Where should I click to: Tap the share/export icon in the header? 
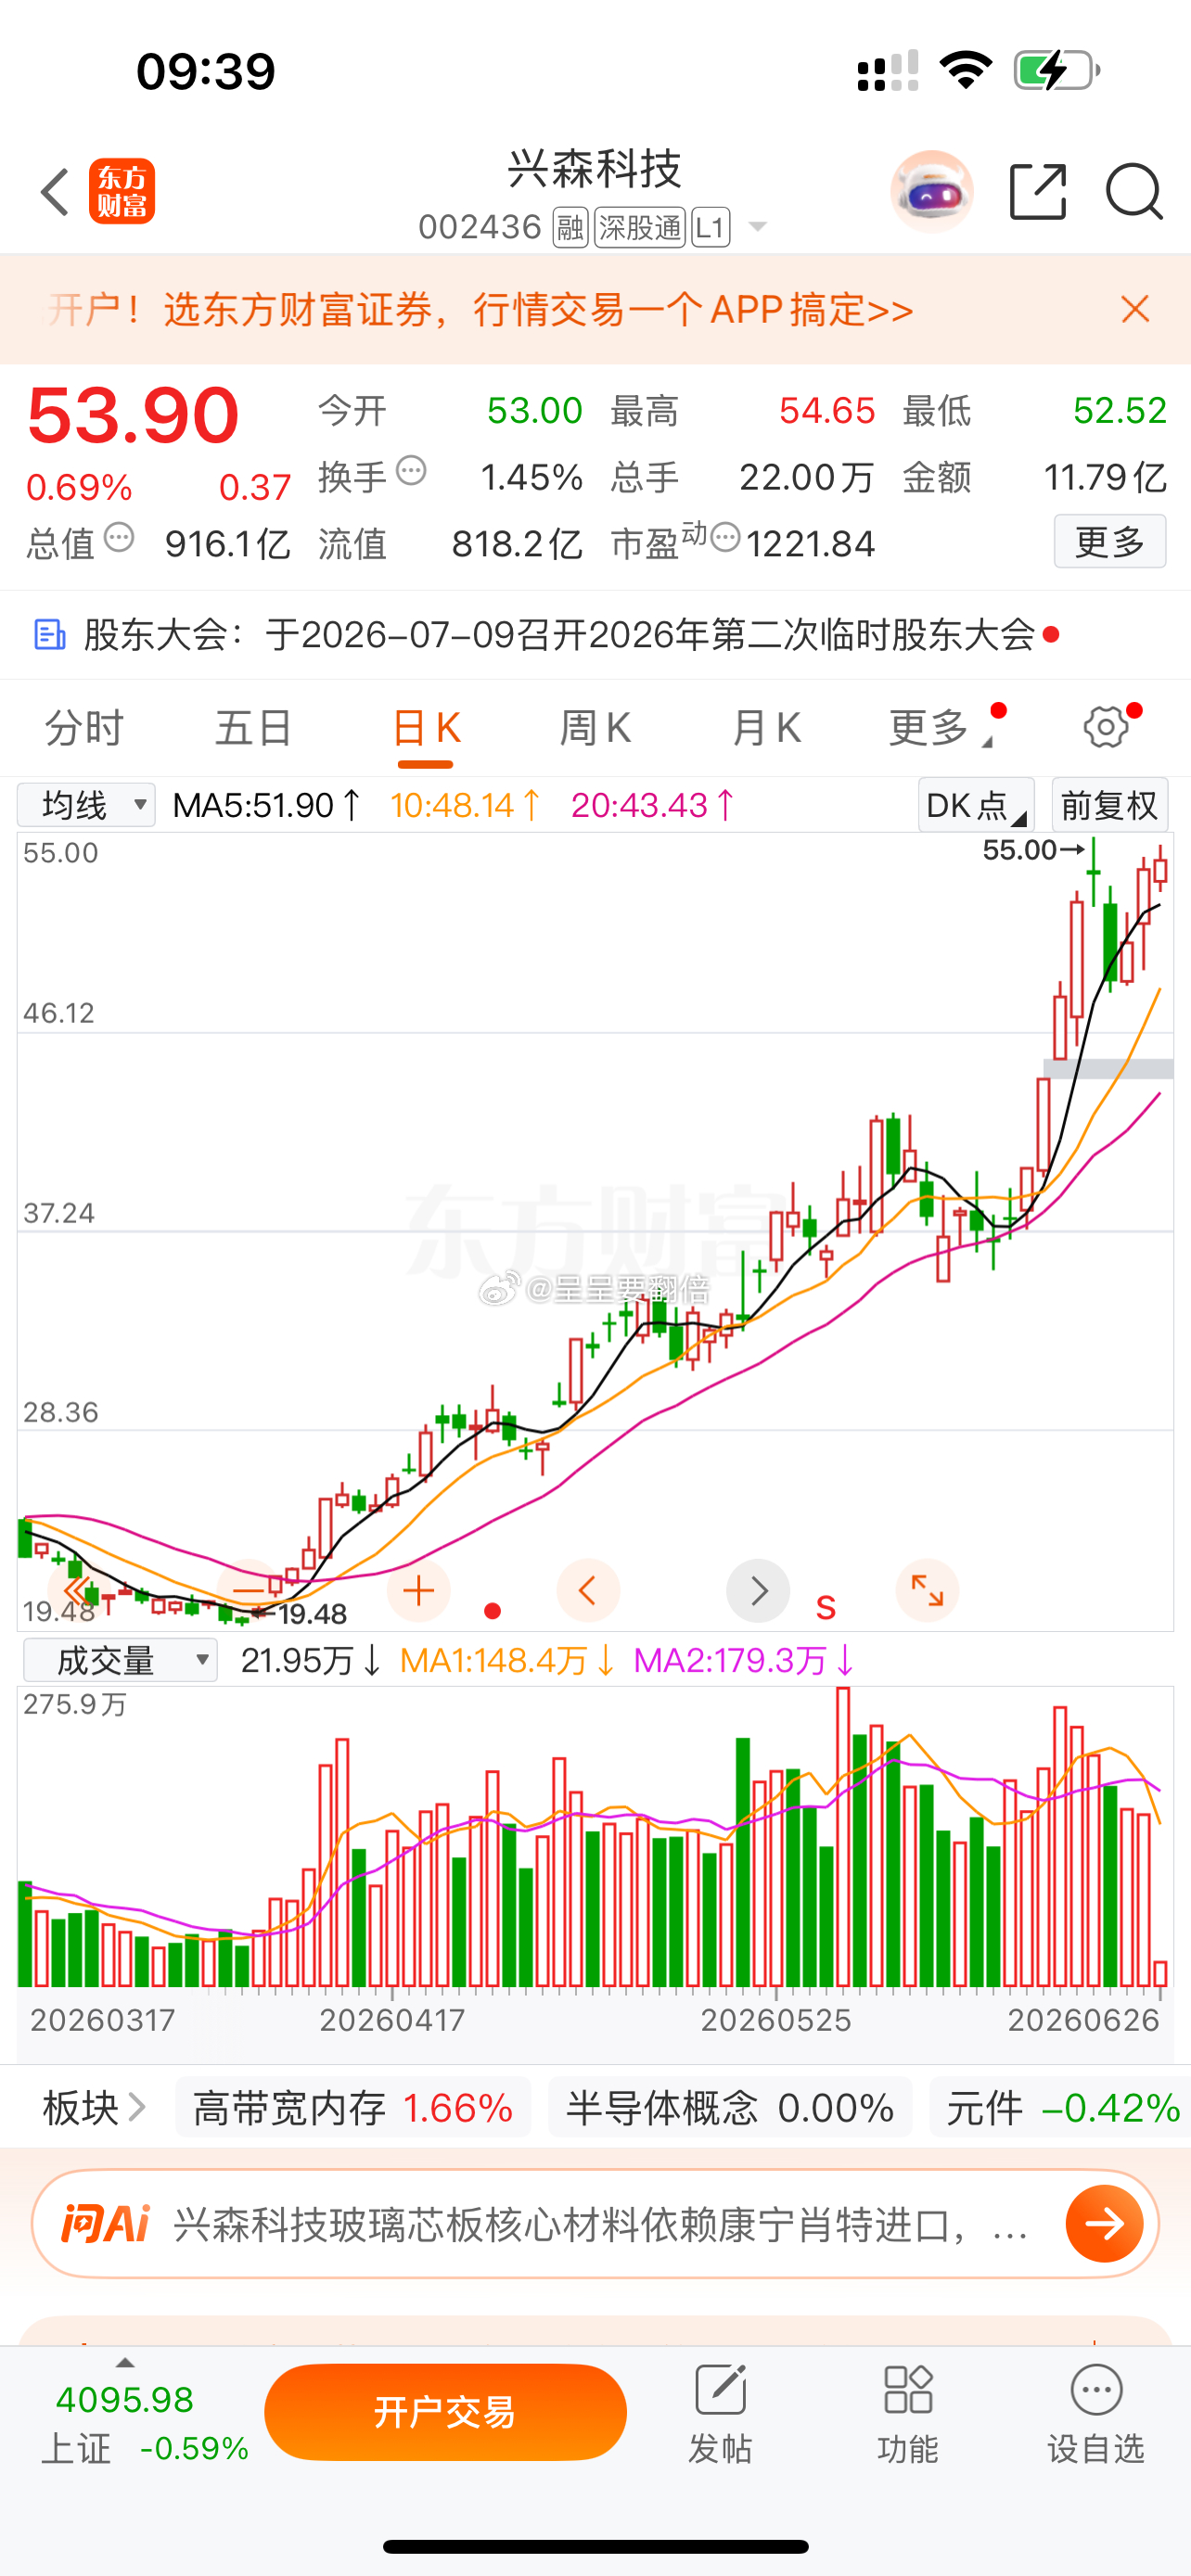click(x=1038, y=191)
